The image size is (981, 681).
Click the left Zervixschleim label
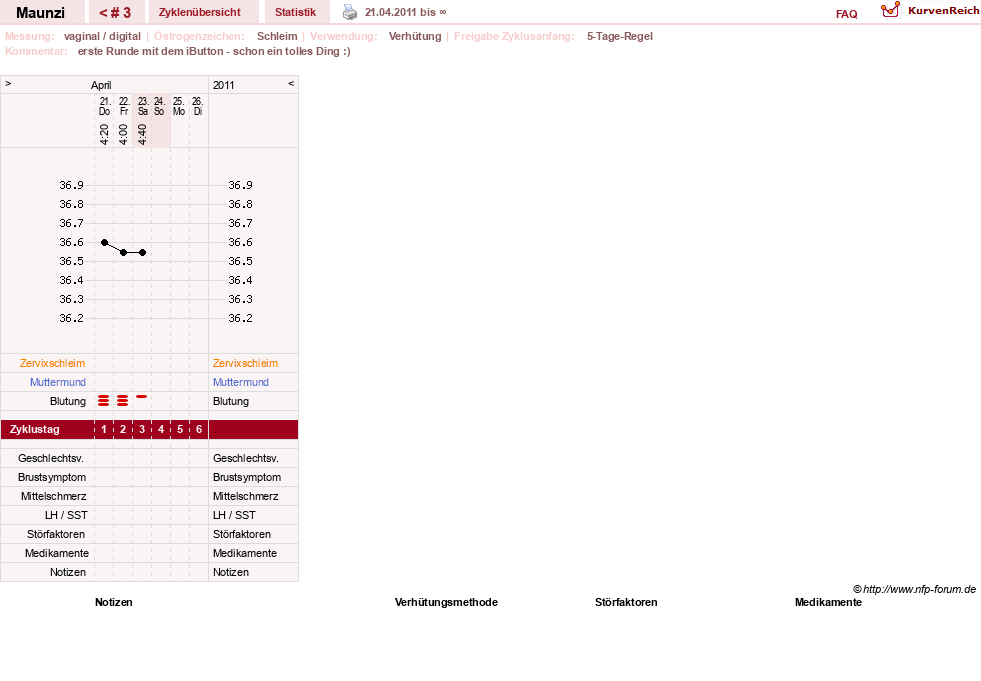(53, 363)
